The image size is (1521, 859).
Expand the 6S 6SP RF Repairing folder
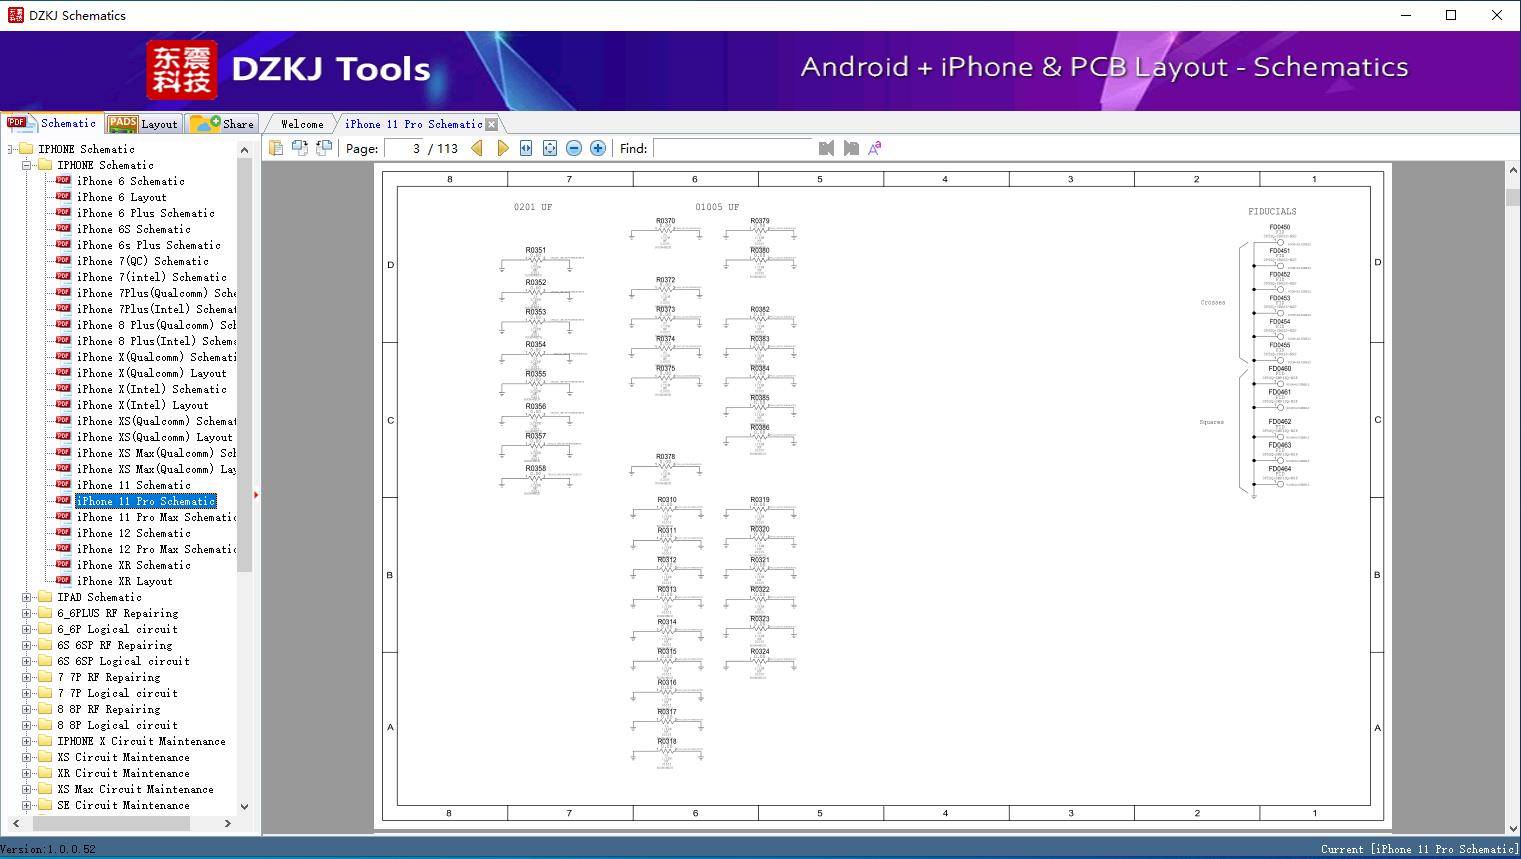(x=27, y=645)
